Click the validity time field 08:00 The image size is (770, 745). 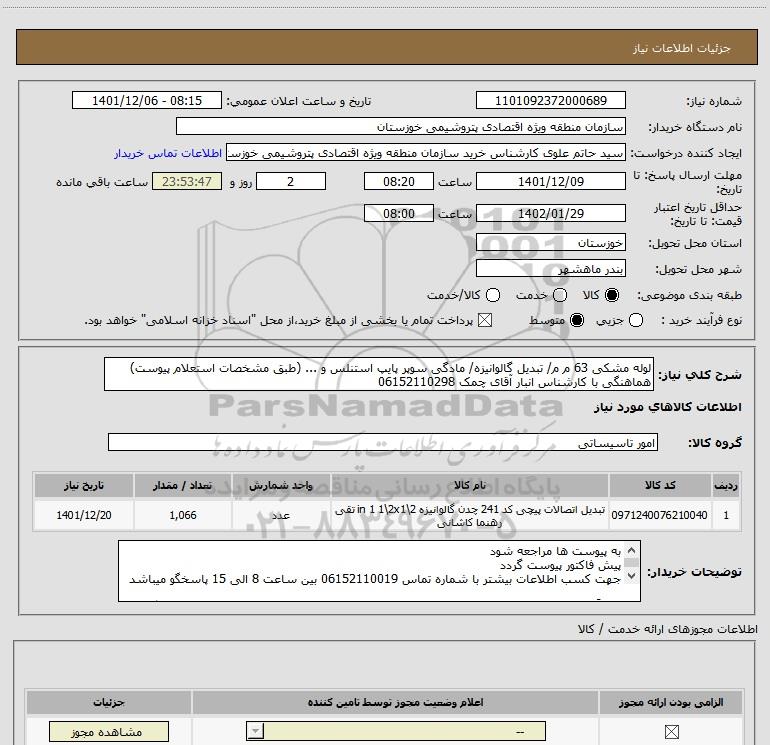(399, 214)
